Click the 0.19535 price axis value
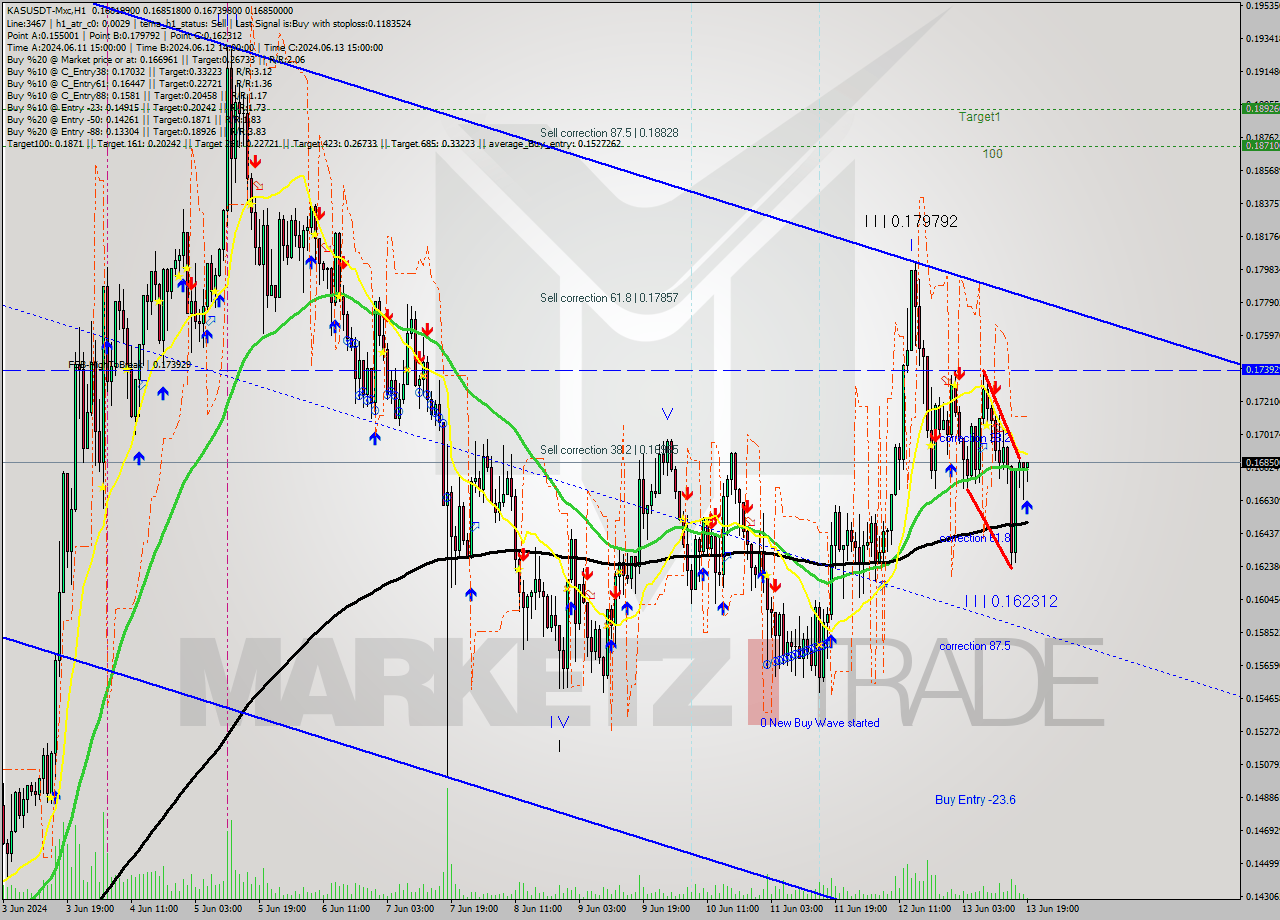1280x920 pixels. 1262,6
